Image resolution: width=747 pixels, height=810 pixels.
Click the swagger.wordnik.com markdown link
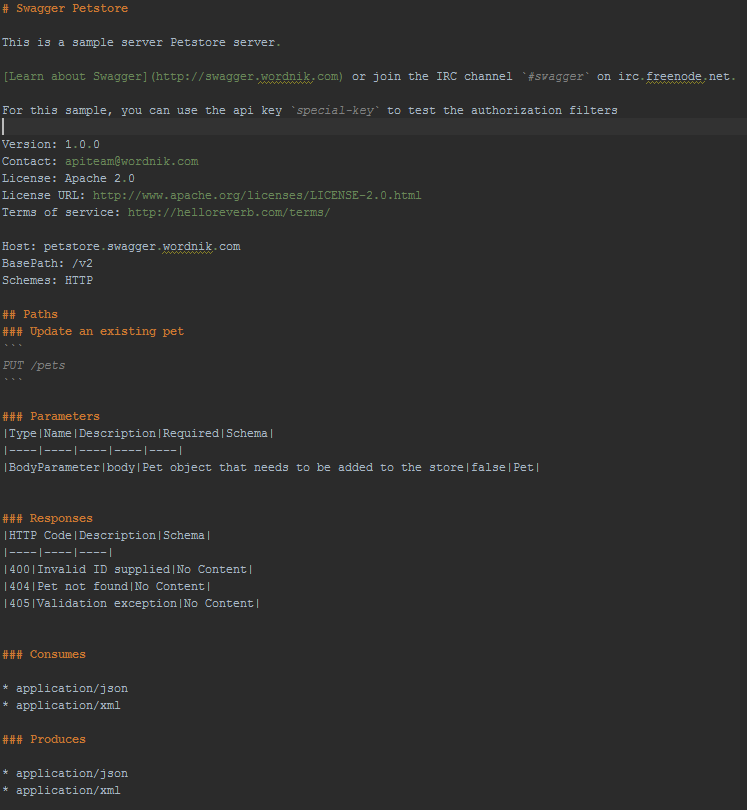(x=173, y=76)
